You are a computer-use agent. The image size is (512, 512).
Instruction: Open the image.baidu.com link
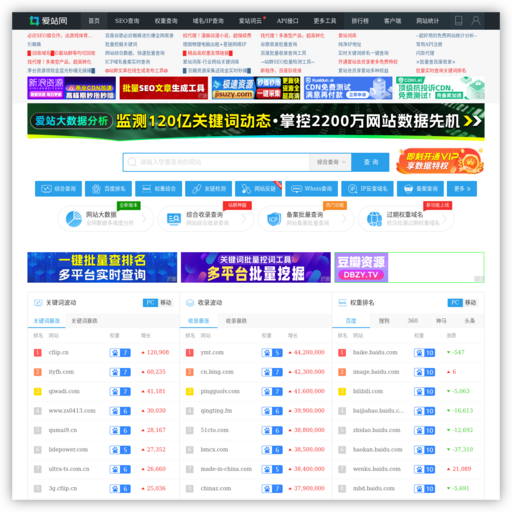(376, 372)
